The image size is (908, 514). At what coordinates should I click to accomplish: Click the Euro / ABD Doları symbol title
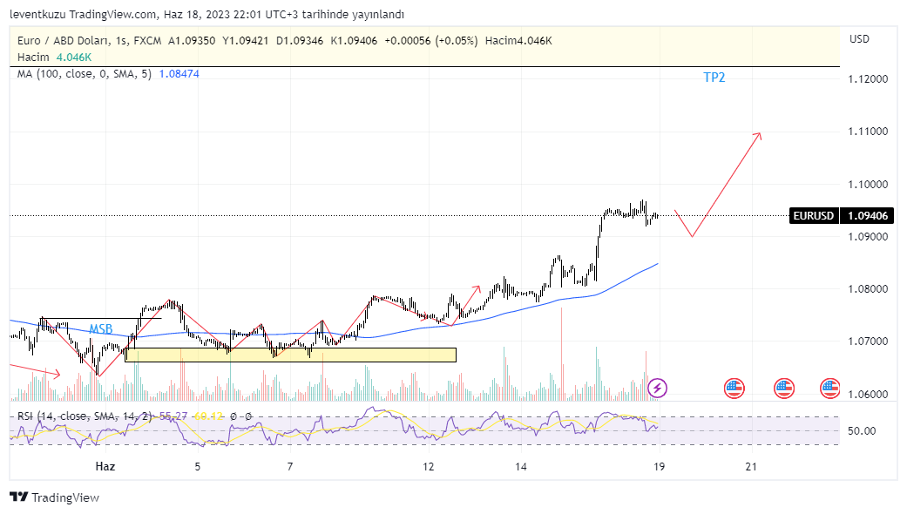click(62, 40)
